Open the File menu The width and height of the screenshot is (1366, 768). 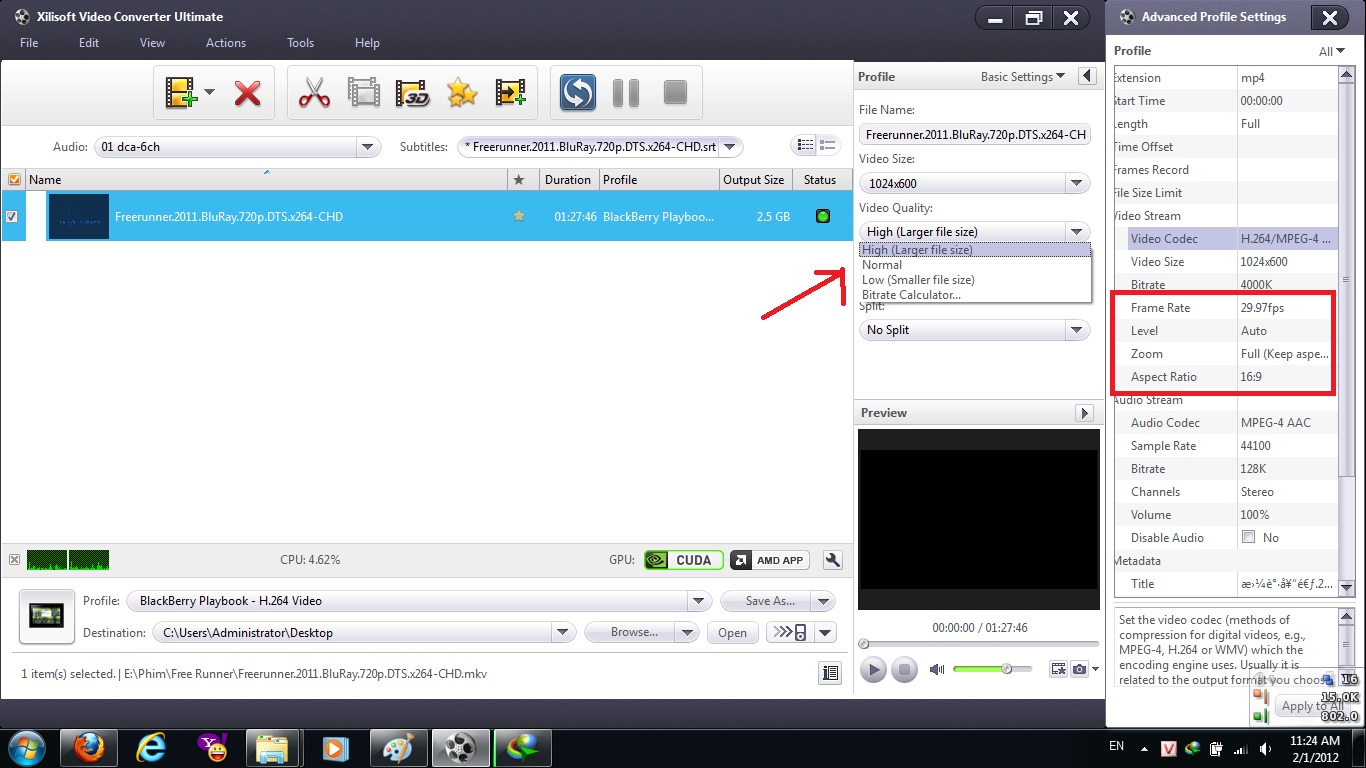pyautogui.click(x=29, y=43)
